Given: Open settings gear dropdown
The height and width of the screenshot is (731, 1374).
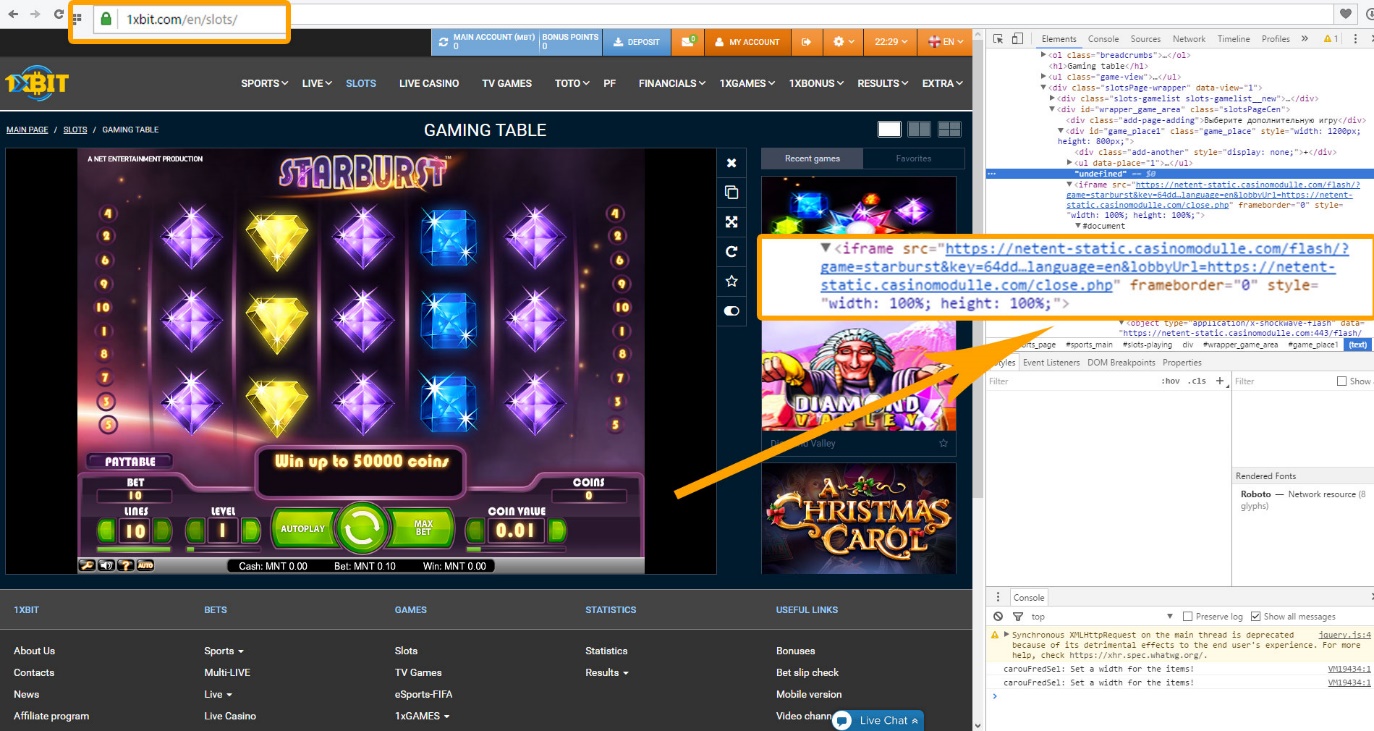Looking at the screenshot, I should coord(843,42).
